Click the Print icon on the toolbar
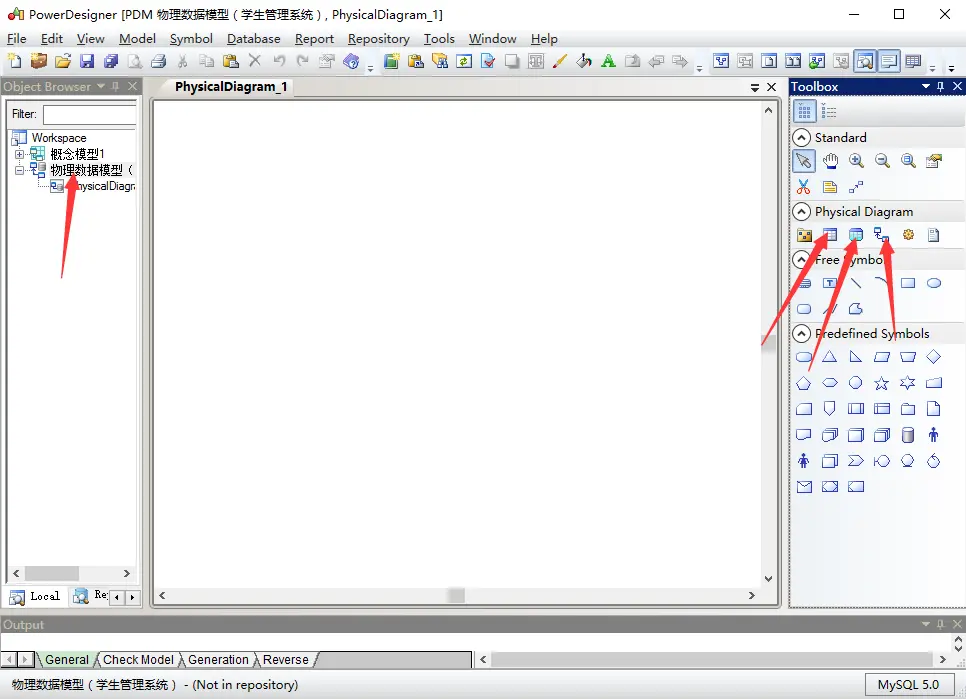 (x=158, y=60)
